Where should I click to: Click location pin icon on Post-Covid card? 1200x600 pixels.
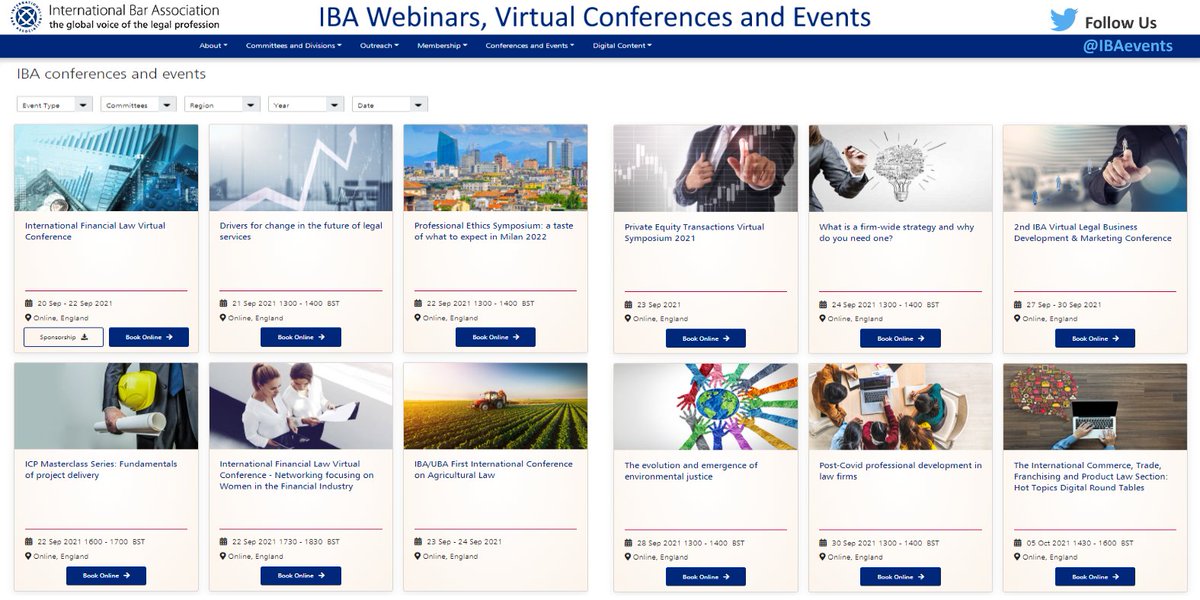tap(823, 557)
